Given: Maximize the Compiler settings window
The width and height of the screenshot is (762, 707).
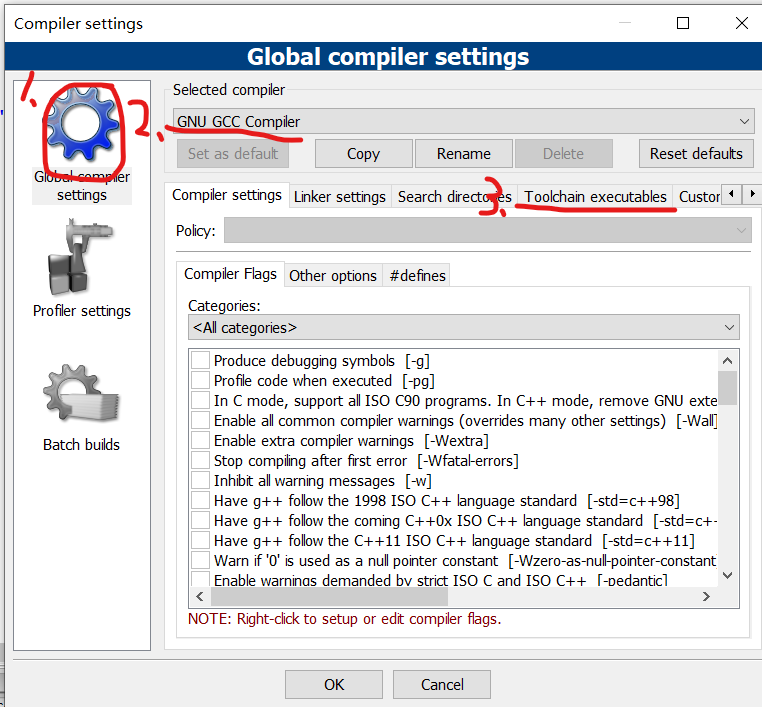Looking at the screenshot, I should (x=683, y=23).
